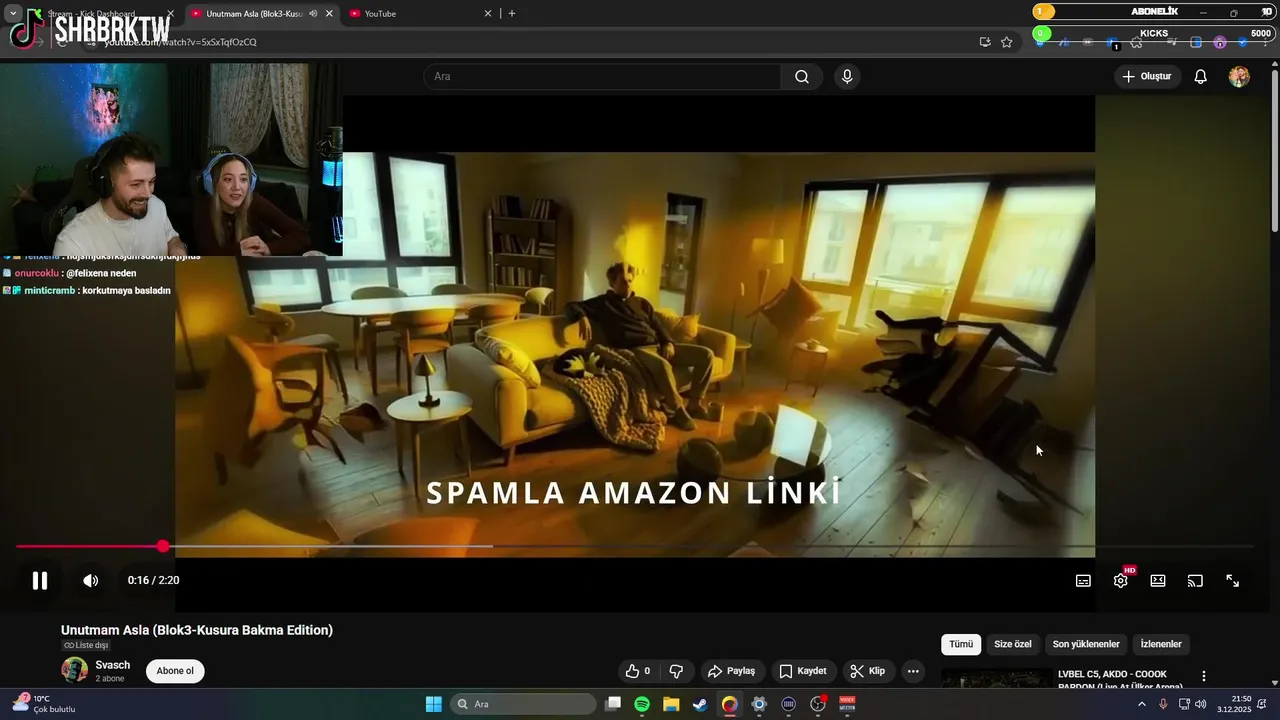Dislike the video with thumbs down
This screenshot has height=720, width=1280.
676,671
